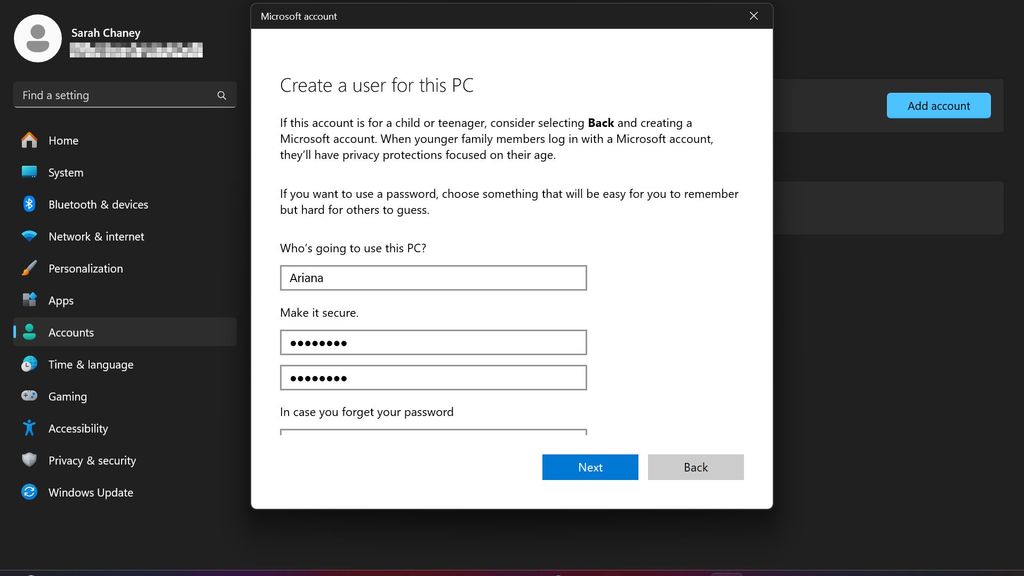This screenshot has height=576, width=1024.
Task: Click the first password entry field
Action: point(433,342)
